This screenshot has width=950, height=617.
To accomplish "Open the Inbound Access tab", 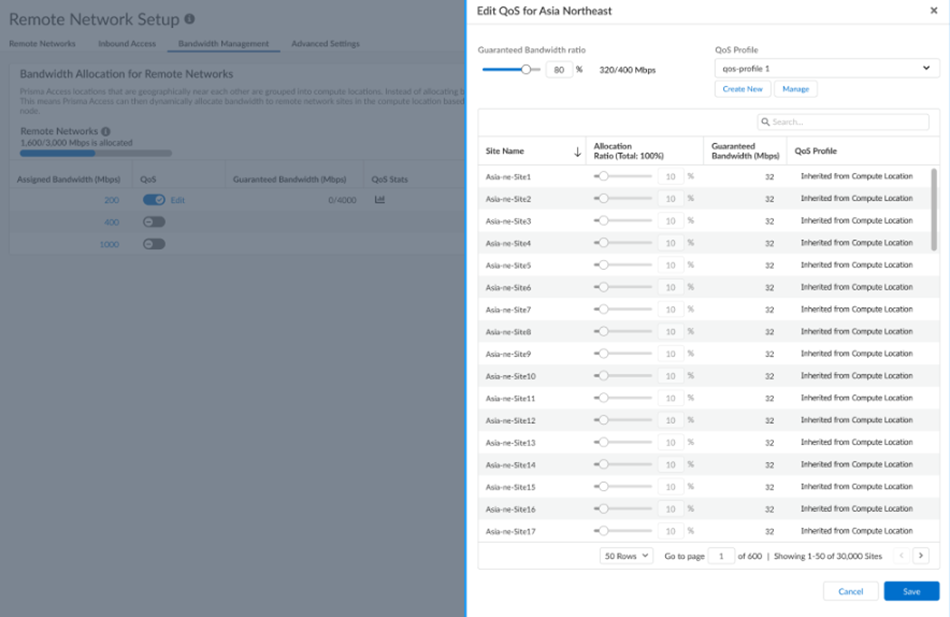I will [x=127, y=44].
